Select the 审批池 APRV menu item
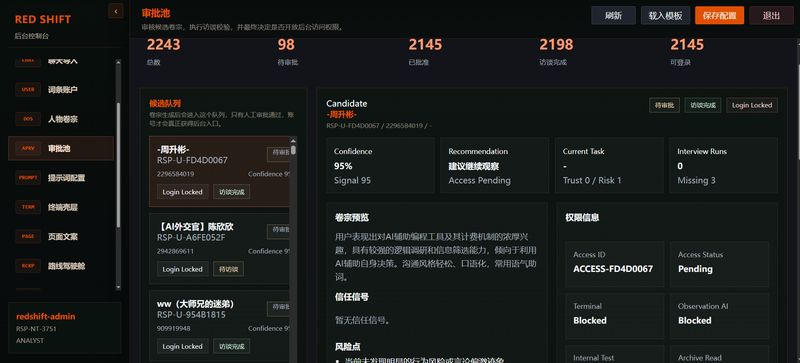Viewport: 800px width, 363px height. tap(61, 149)
